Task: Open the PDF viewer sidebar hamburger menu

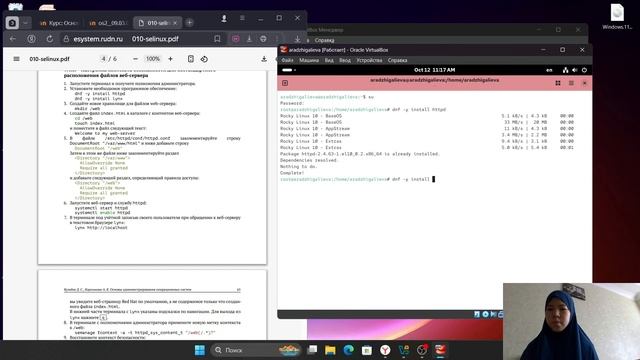Action: (x=16, y=59)
